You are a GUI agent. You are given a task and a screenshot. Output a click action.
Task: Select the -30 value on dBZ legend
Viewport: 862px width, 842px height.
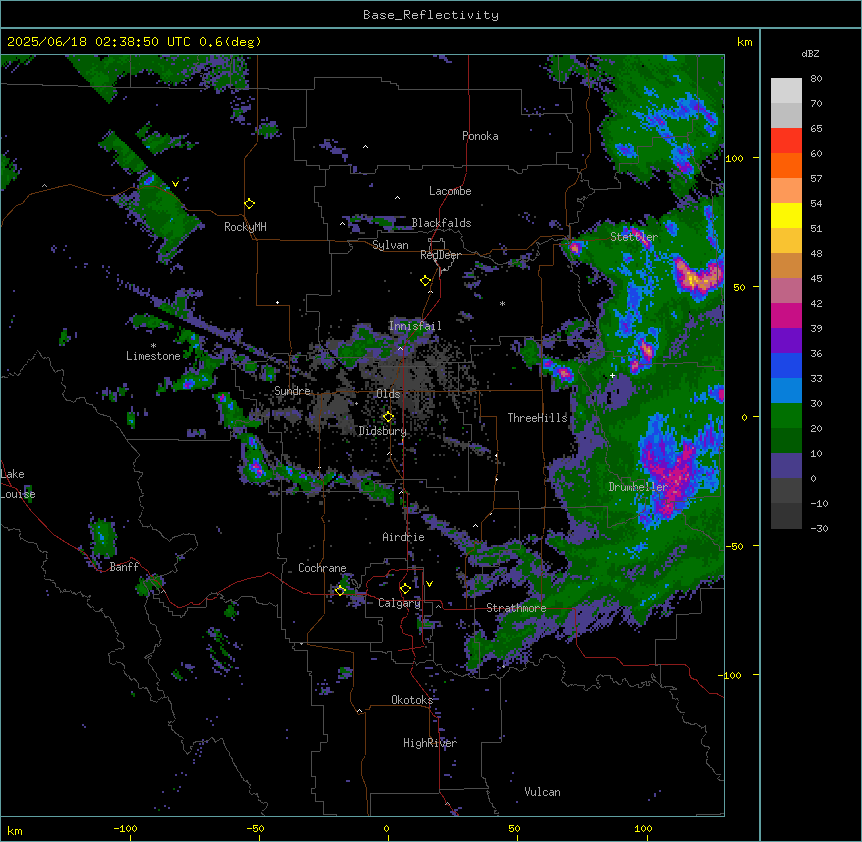point(819,528)
